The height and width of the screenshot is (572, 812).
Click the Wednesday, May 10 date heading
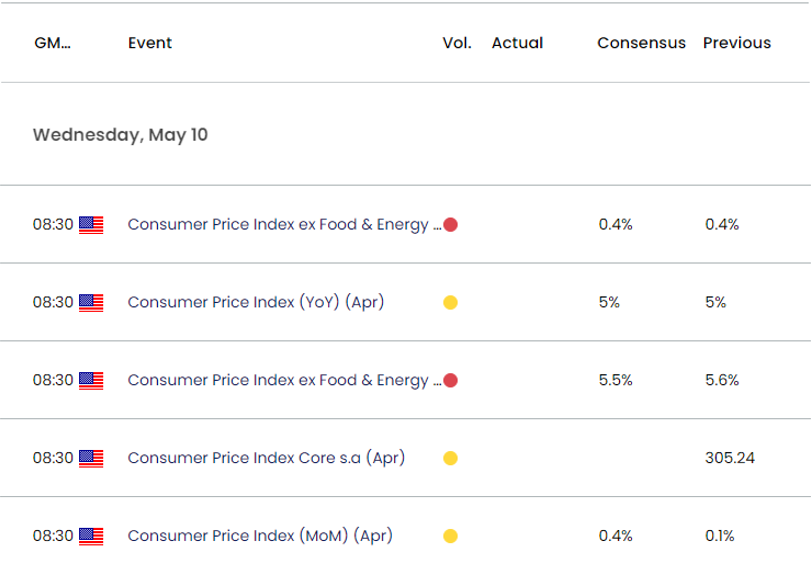pyautogui.click(x=120, y=135)
